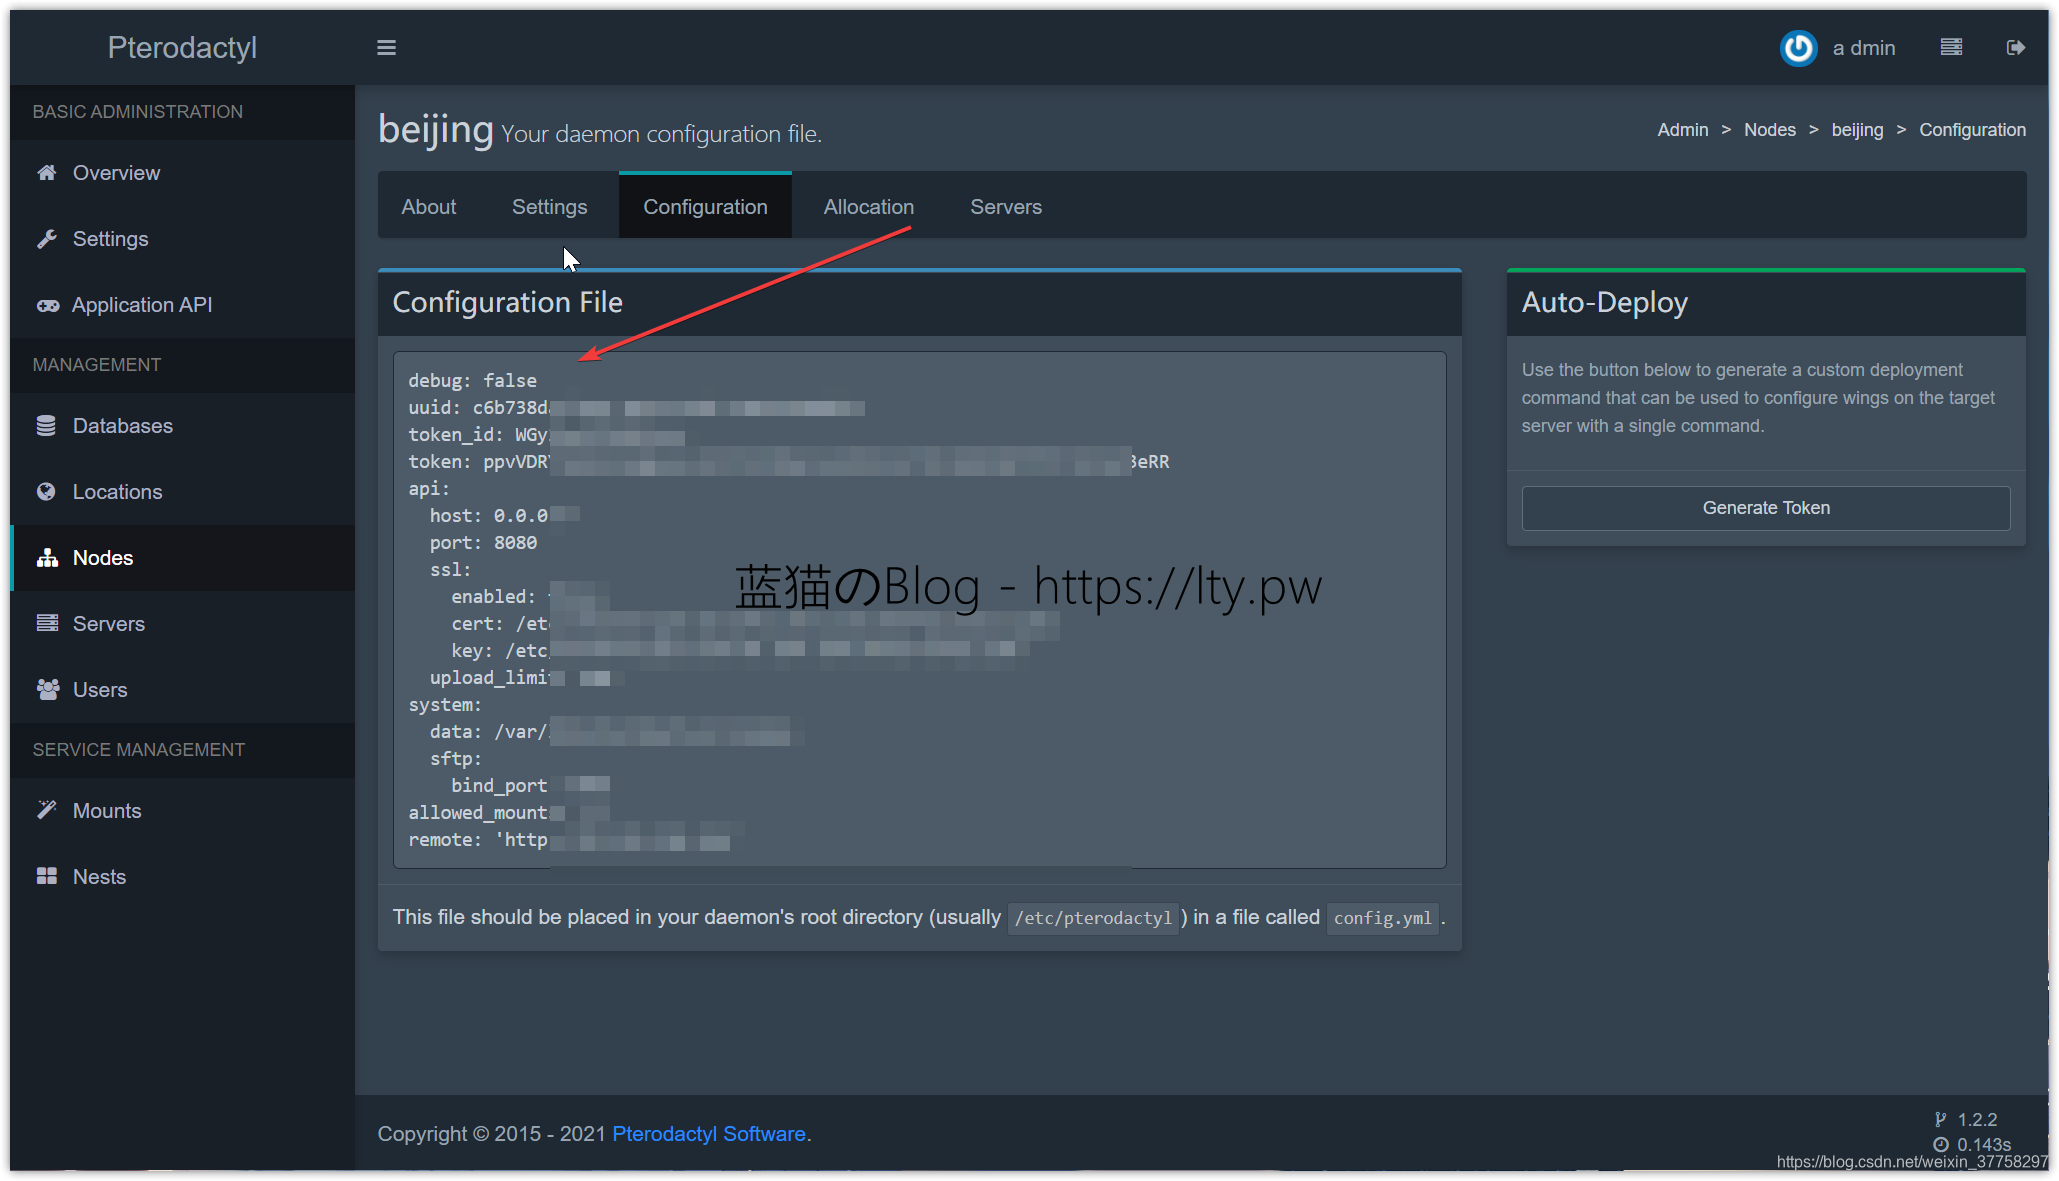Click the Nodes sitemap icon

coord(47,558)
